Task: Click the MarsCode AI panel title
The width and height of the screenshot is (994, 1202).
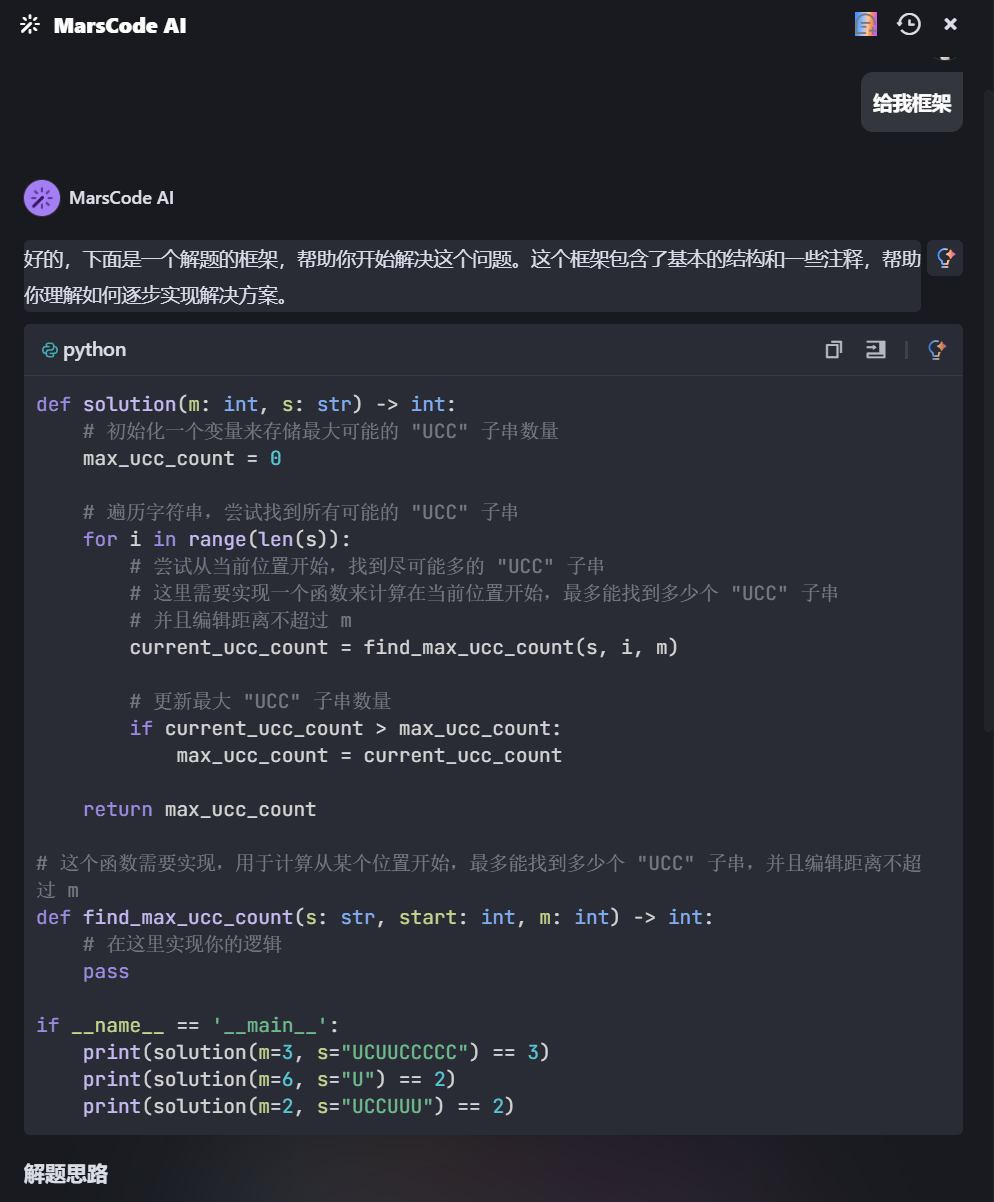Action: point(120,25)
